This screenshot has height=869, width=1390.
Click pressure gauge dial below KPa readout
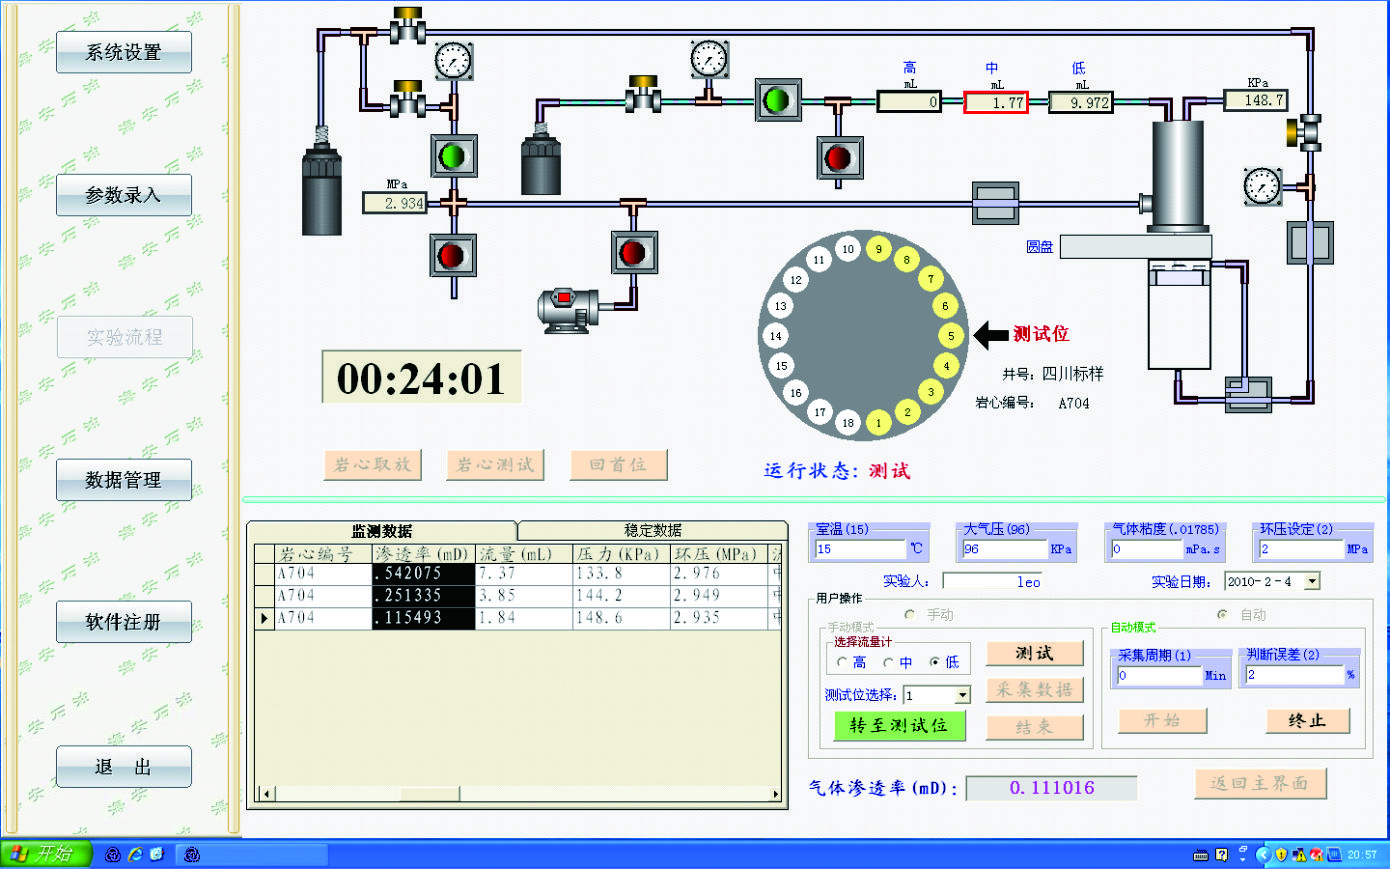tap(1262, 186)
